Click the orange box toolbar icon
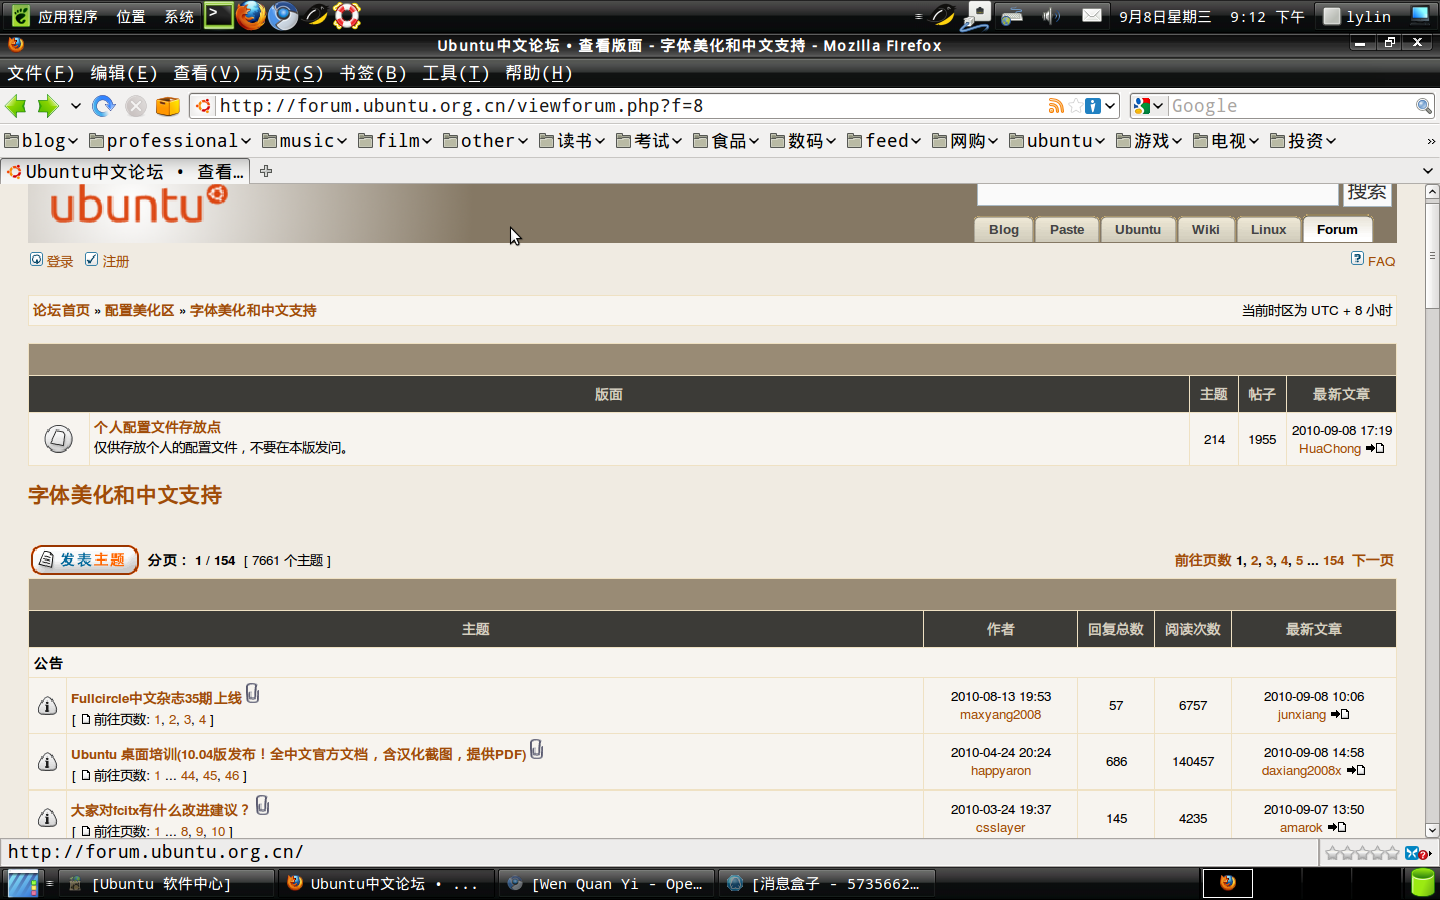Image resolution: width=1440 pixels, height=900 pixels. click(x=168, y=106)
